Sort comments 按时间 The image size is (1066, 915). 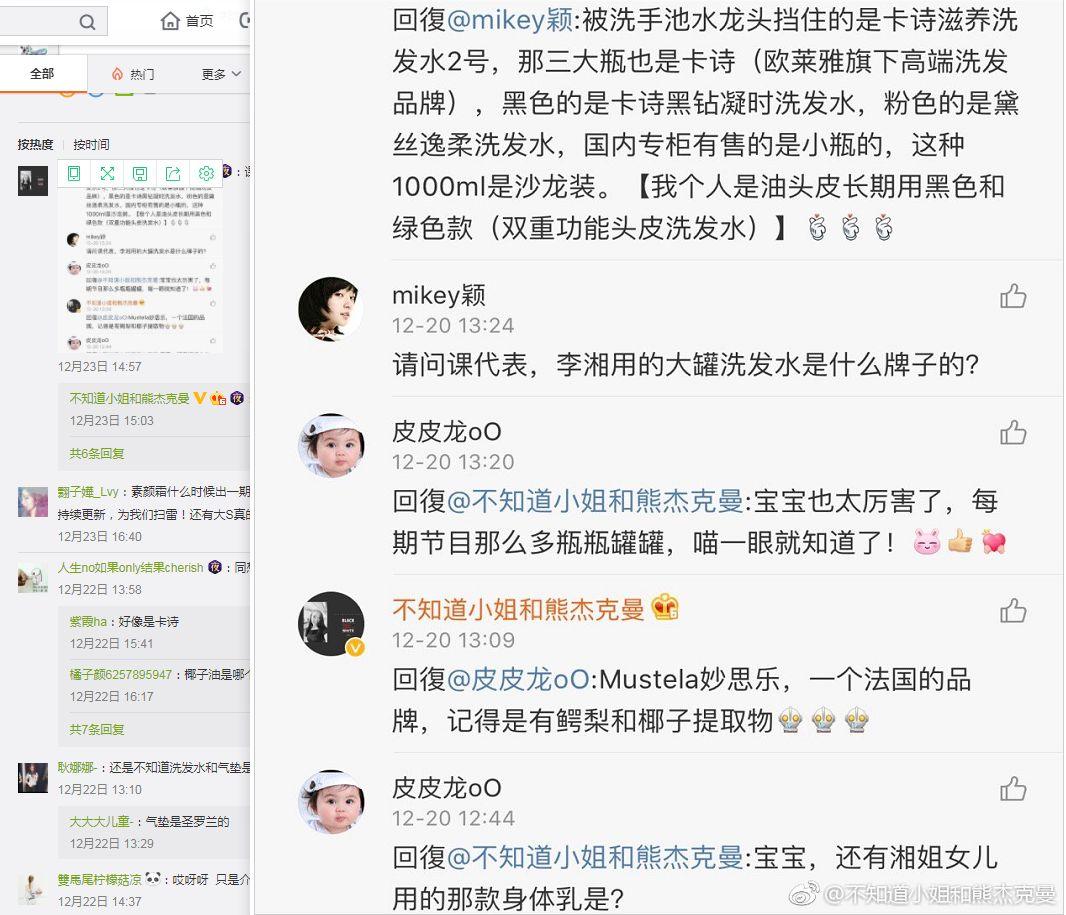pos(91,145)
